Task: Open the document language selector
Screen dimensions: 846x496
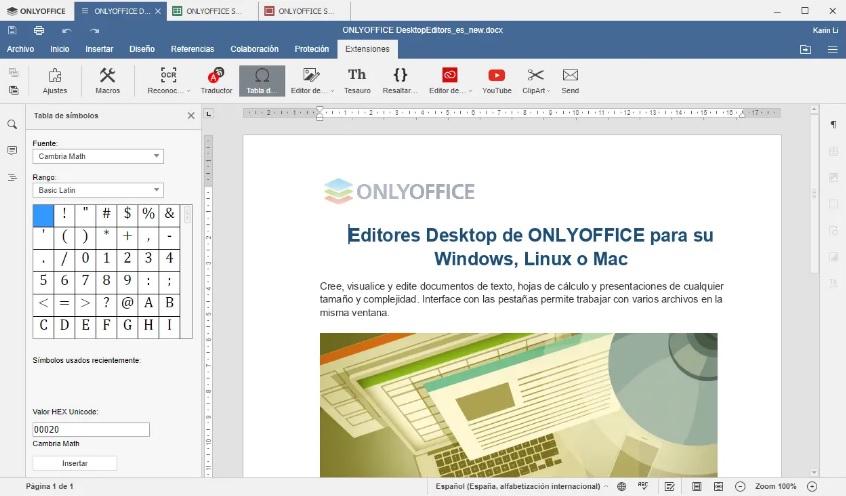Action: pos(520,486)
